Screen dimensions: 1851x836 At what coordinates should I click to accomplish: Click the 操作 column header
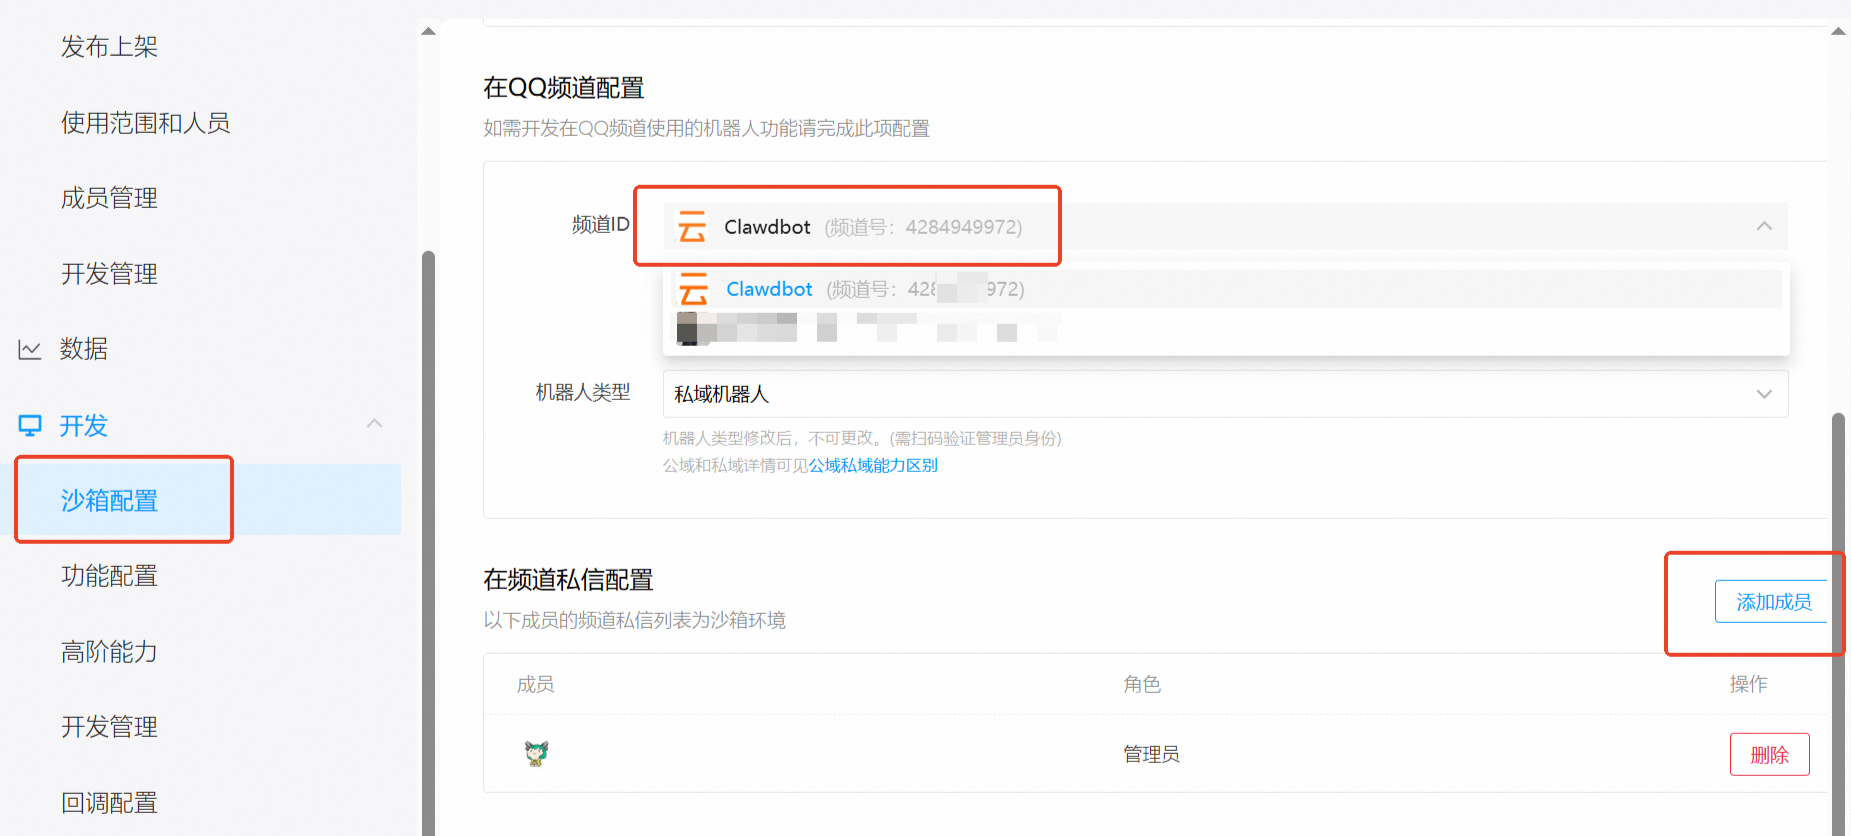click(x=1748, y=684)
